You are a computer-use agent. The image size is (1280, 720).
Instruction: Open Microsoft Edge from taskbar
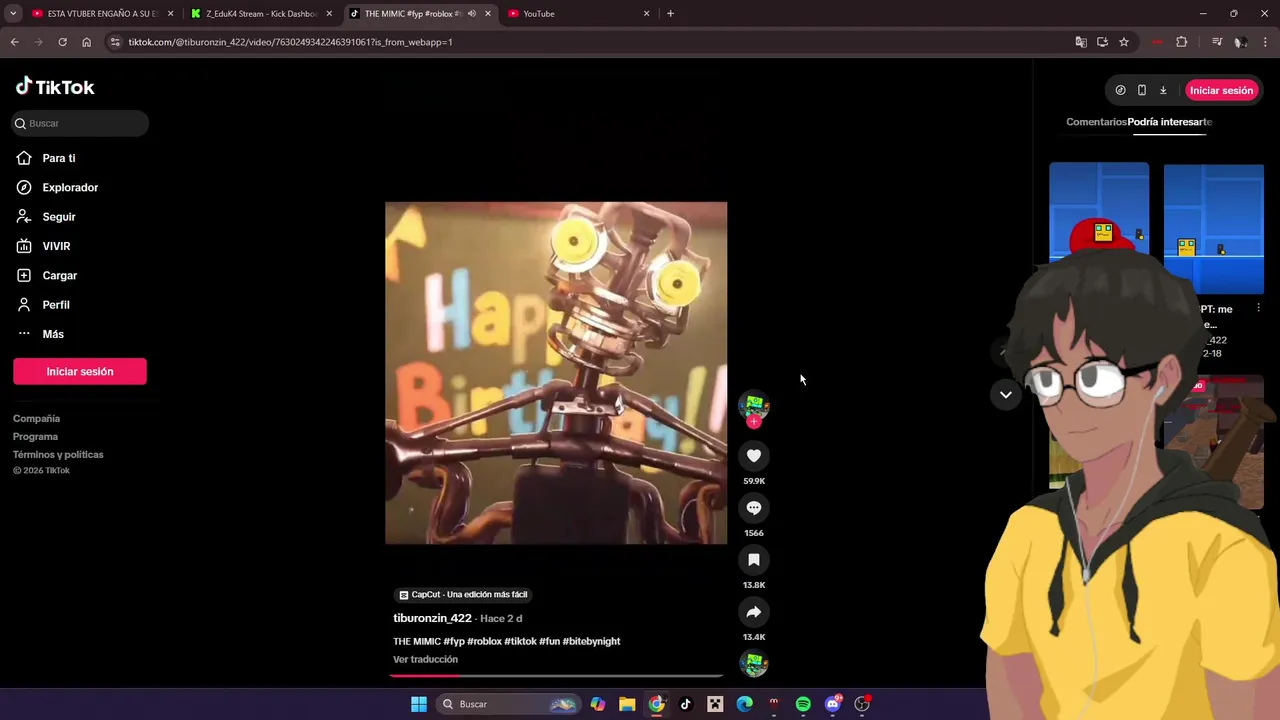click(x=745, y=704)
